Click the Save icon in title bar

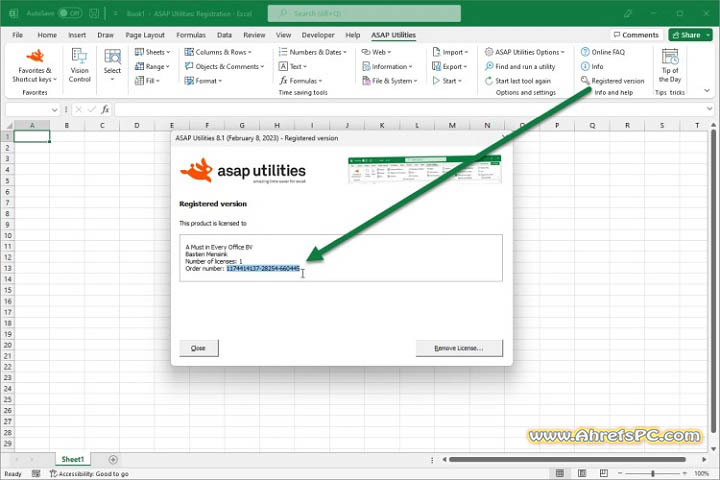tap(94, 13)
